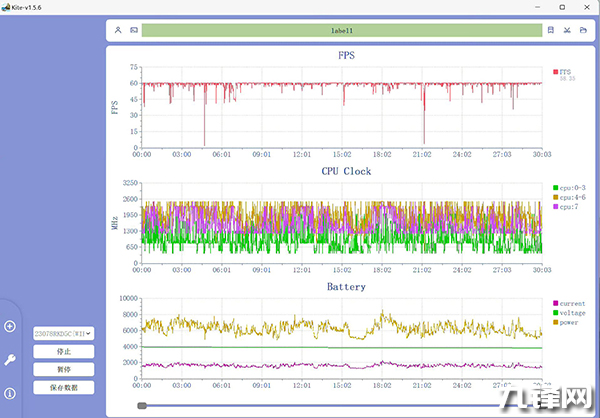Click the scissors cut icon in toolbar

(x=567, y=31)
